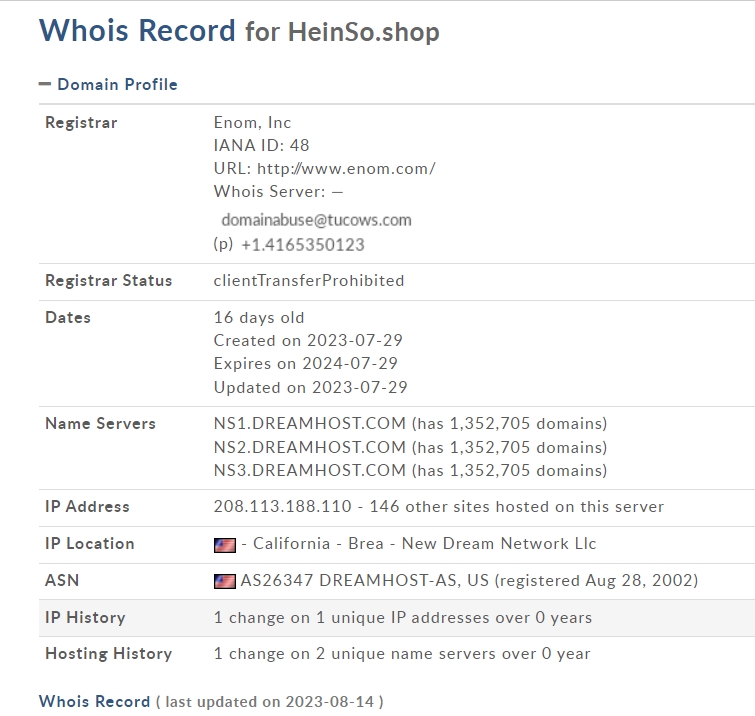The height and width of the screenshot is (716, 755).
Task: Open the Hosting History change details
Action: (402, 653)
